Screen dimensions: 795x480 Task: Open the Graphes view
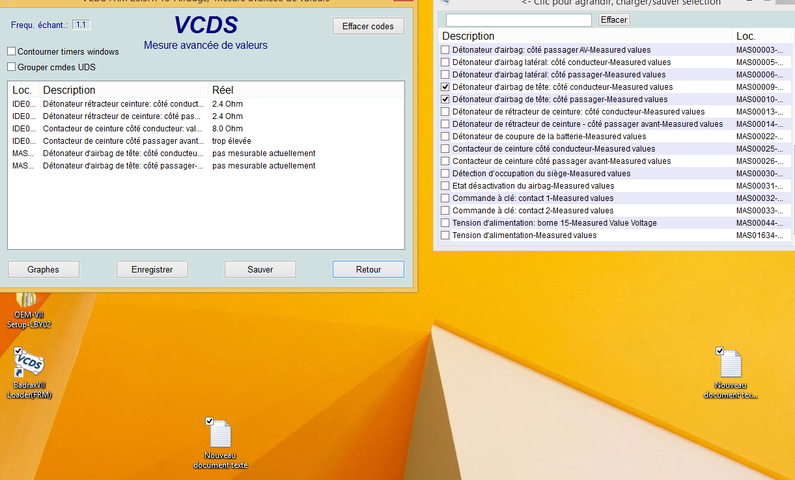pyautogui.click(x=43, y=270)
